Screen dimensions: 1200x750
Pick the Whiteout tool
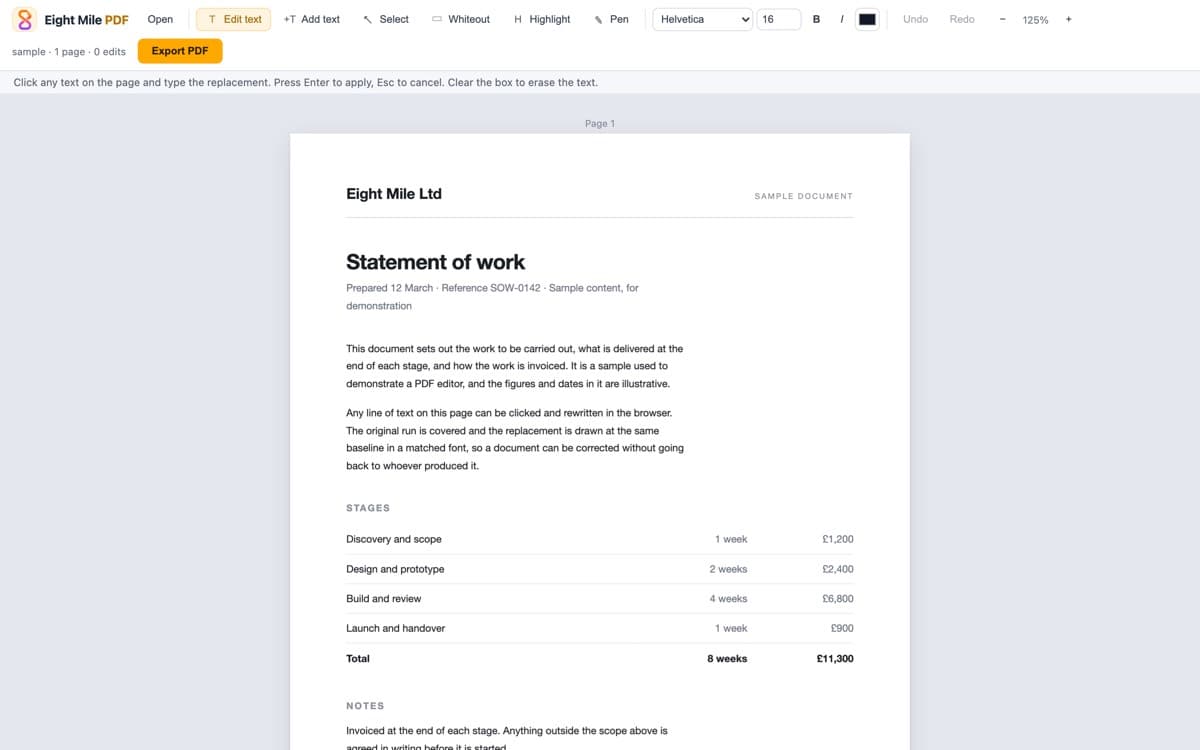(460, 19)
